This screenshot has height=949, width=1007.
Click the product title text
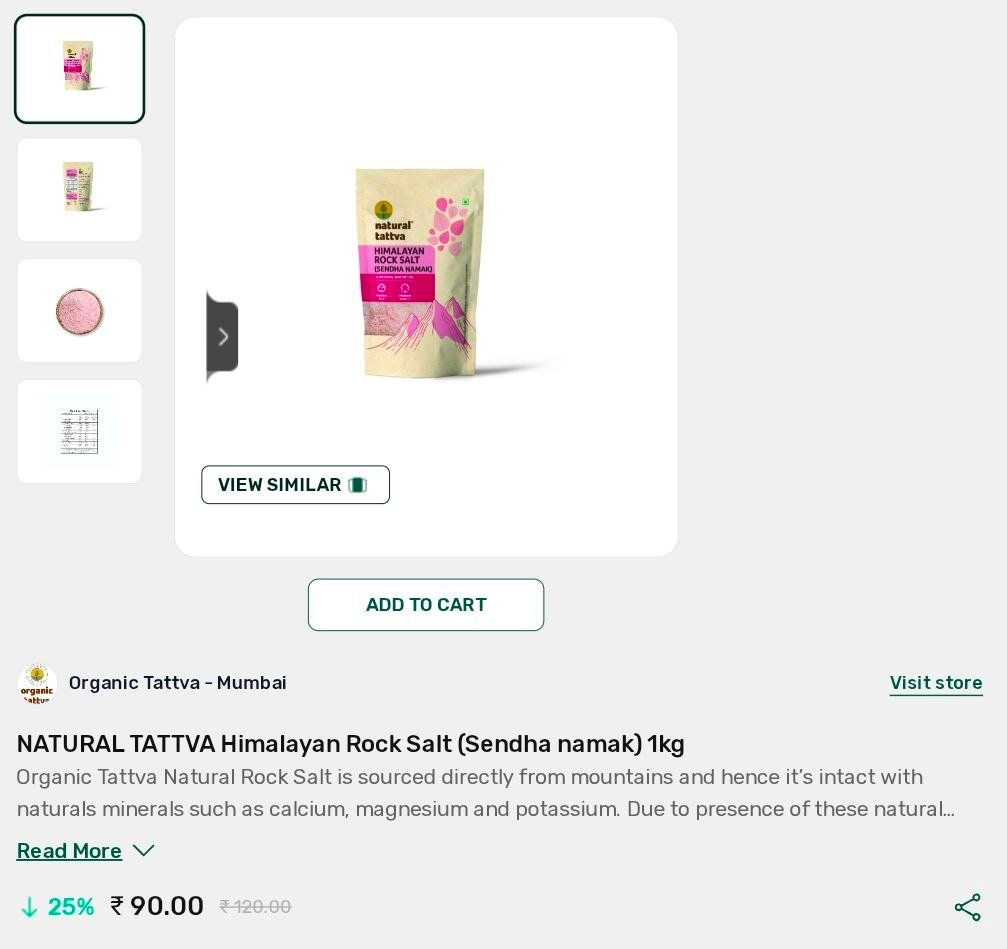point(351,744)
